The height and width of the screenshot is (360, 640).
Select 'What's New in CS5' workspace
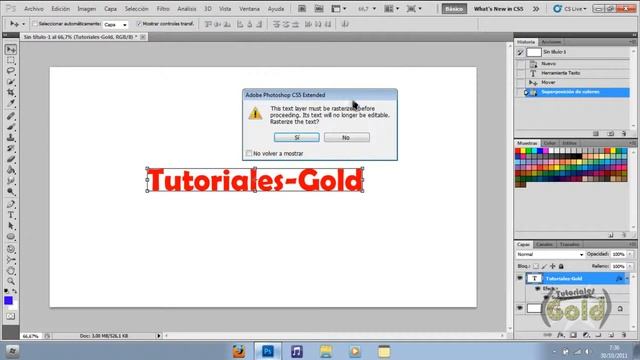coord(498,9)
